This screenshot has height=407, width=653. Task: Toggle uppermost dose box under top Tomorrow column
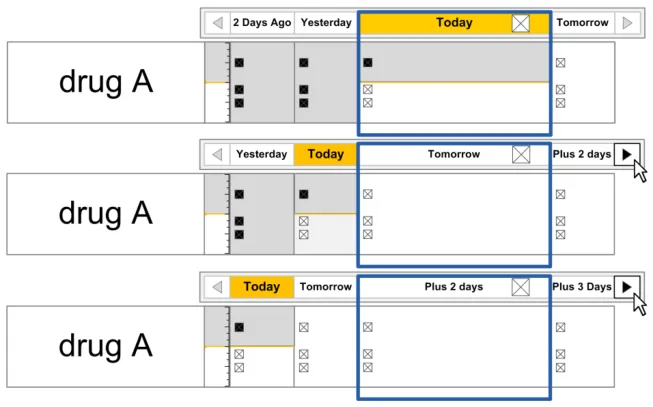coord(560,63)
